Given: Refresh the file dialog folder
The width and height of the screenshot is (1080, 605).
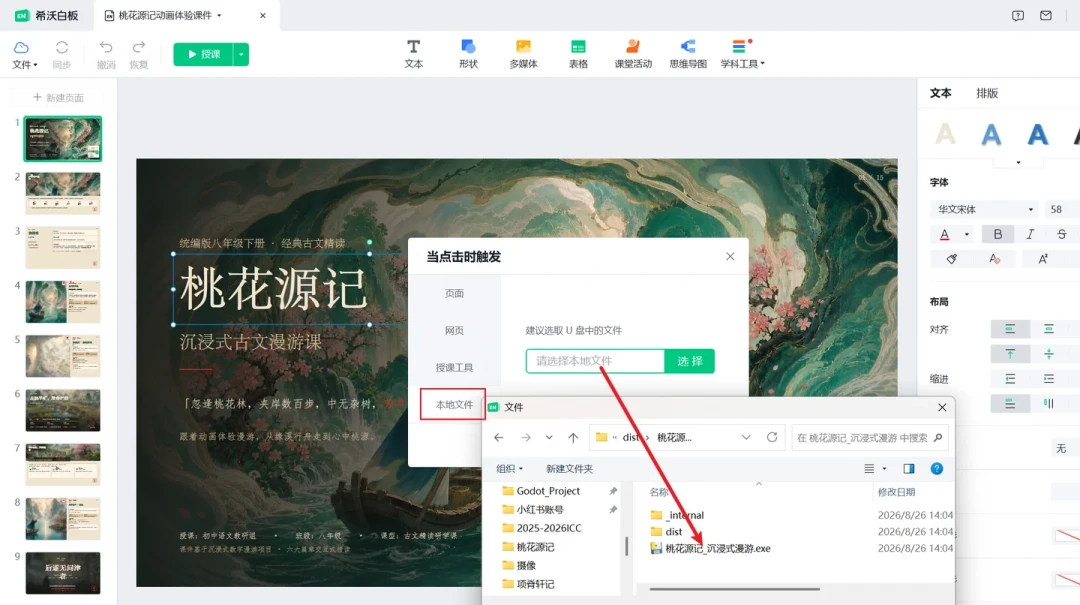Looking at the screenshot, I should (772, 438).
